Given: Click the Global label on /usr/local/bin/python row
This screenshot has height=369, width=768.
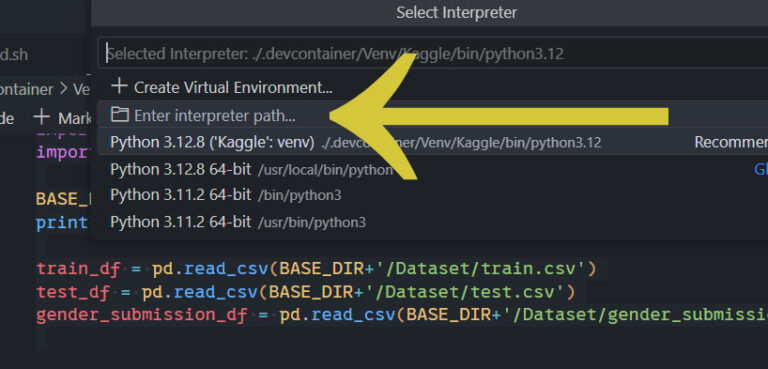Looking at the screenshot, I should 761,169.
